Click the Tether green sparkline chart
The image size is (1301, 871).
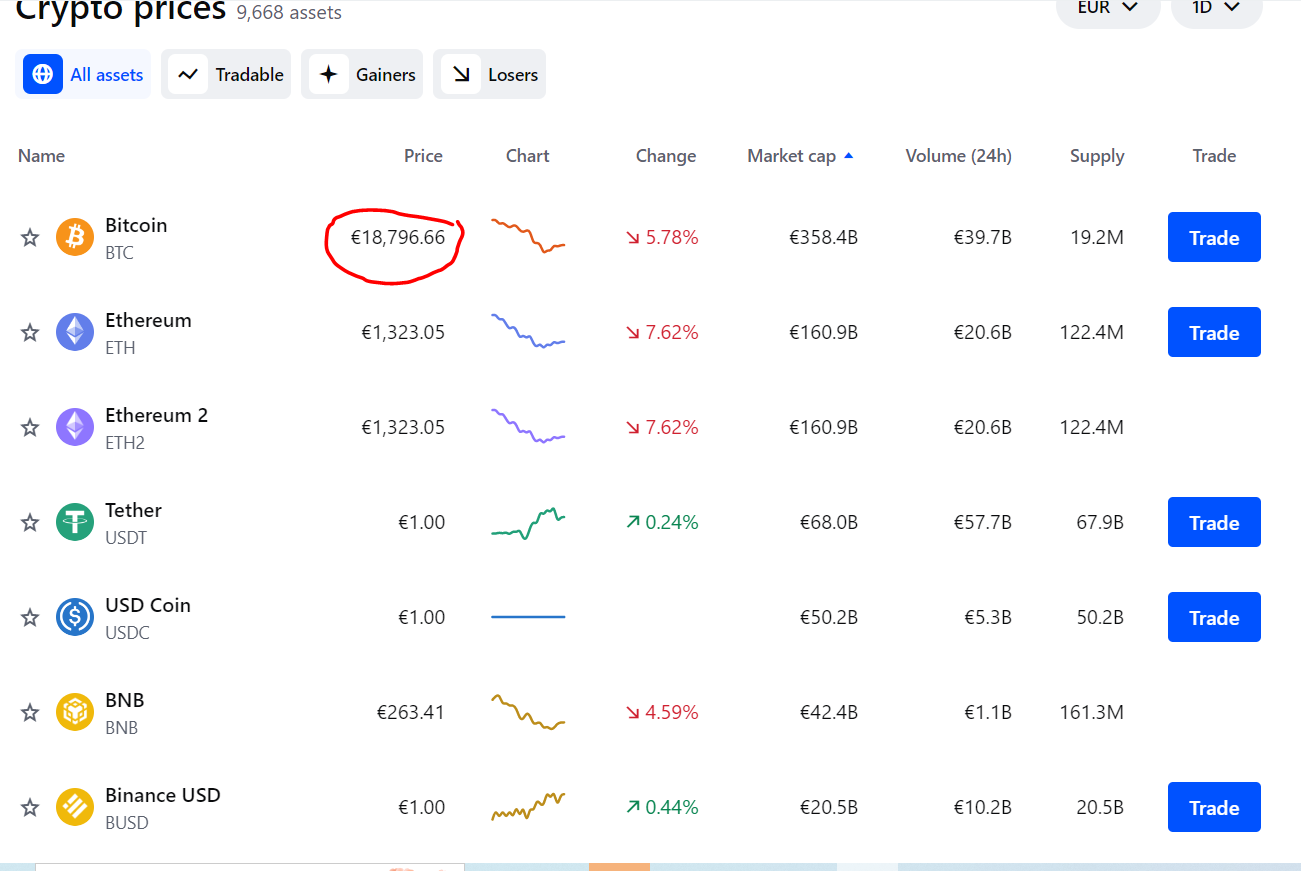pyautogui.click(x=528, y=522)
